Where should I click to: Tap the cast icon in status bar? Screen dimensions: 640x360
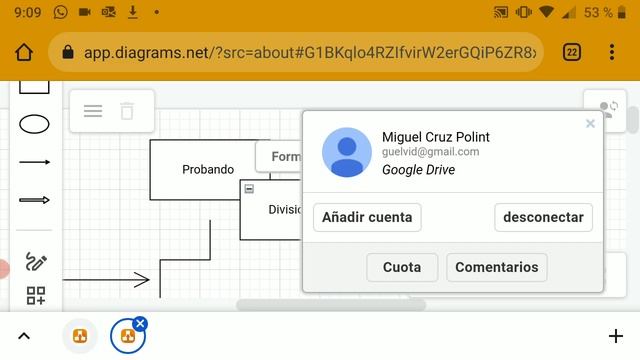501,12
